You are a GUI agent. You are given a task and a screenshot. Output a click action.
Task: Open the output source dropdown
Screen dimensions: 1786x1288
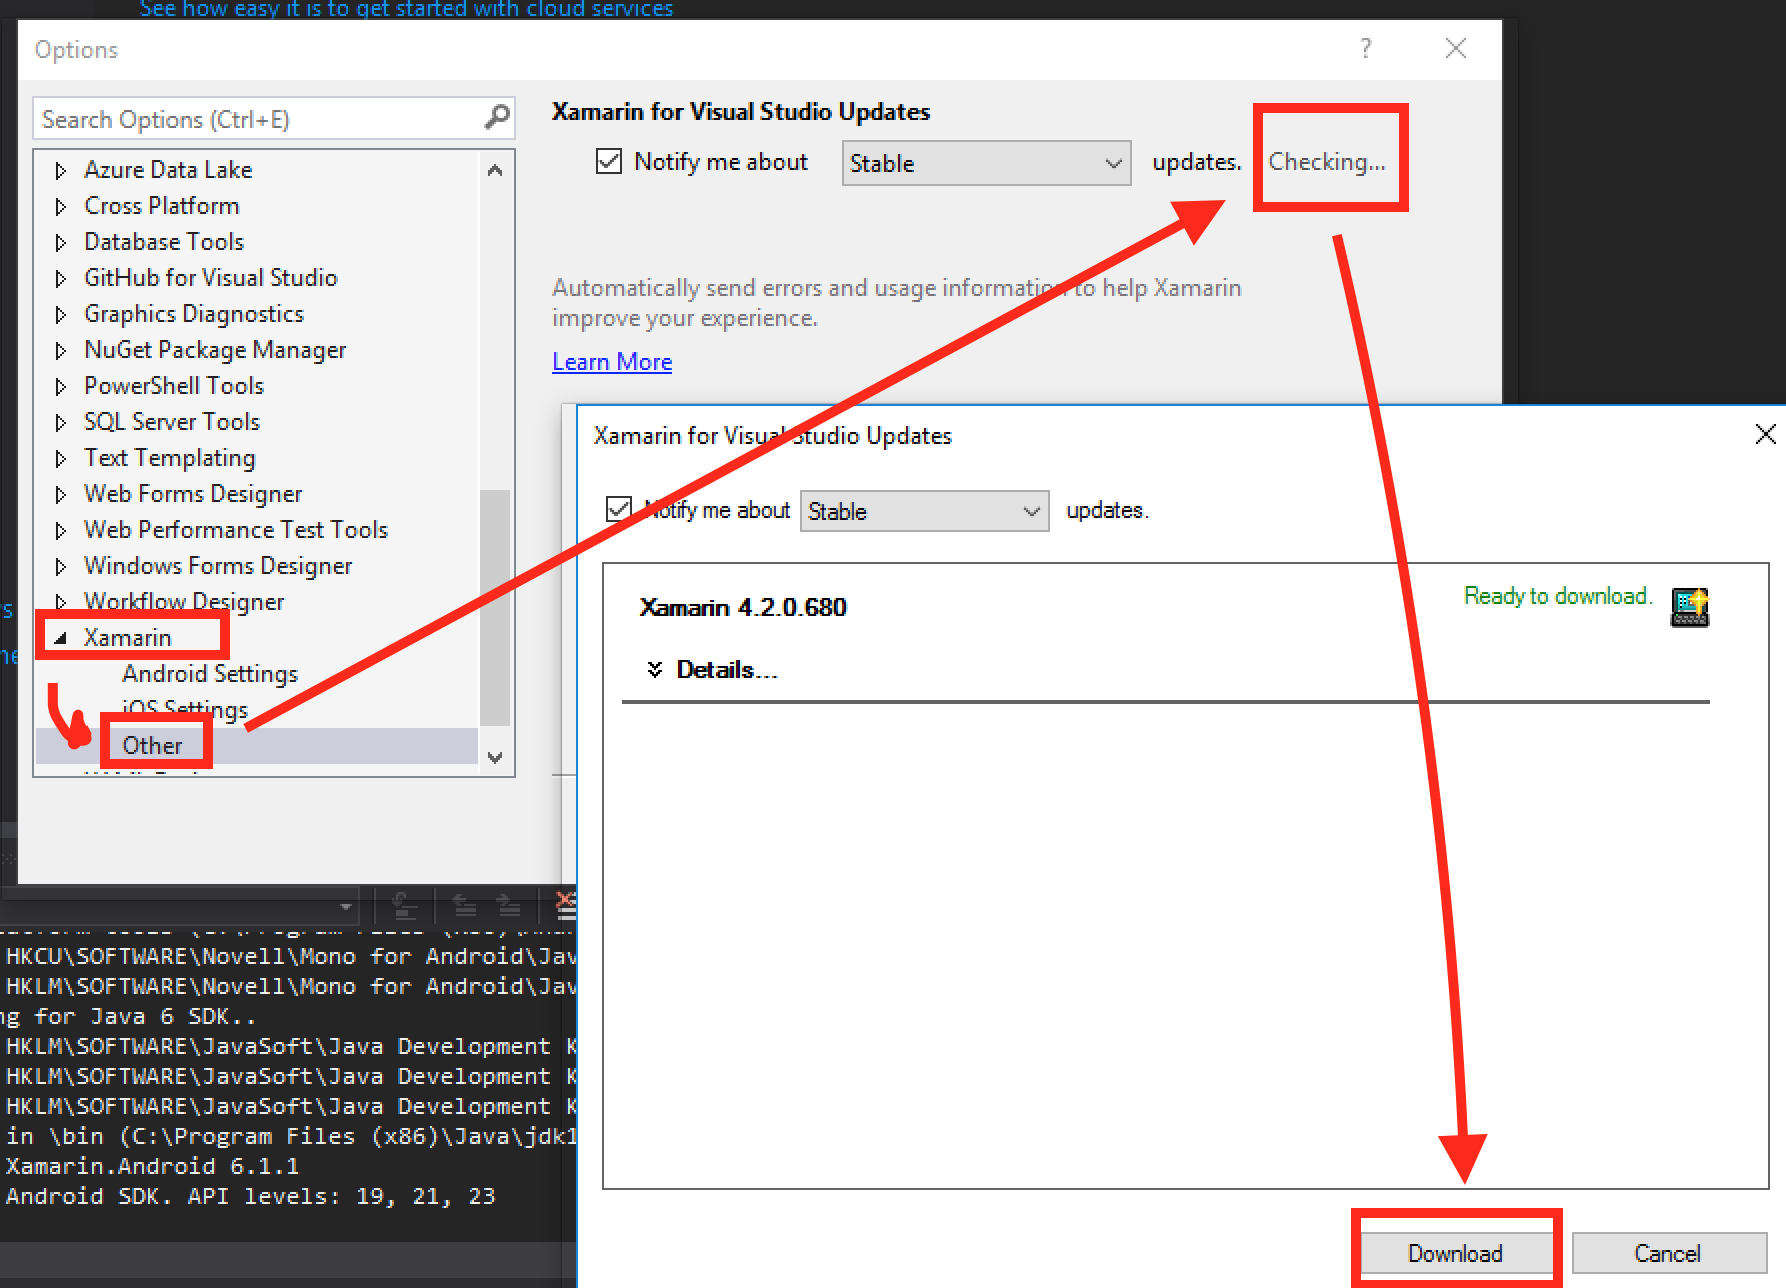pyautogui.click(x=345, y=907)
